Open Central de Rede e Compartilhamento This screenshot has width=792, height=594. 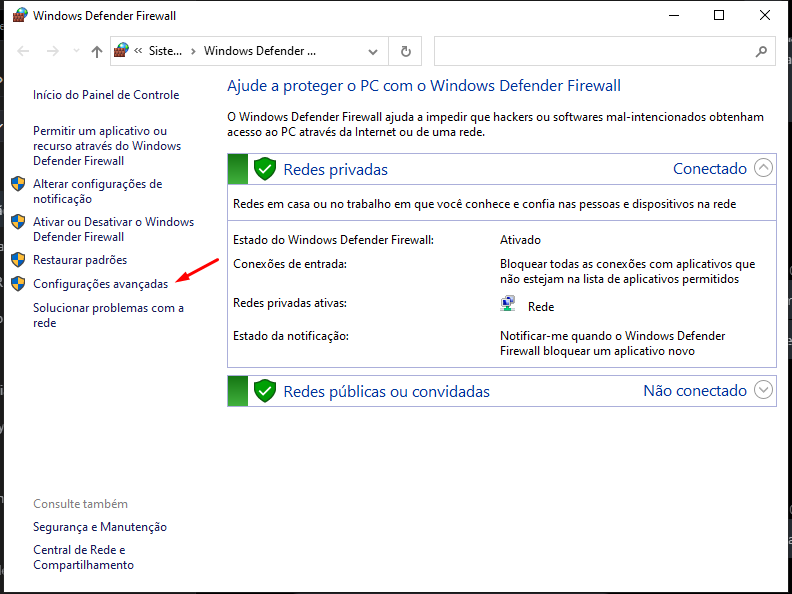pos(83,558)
